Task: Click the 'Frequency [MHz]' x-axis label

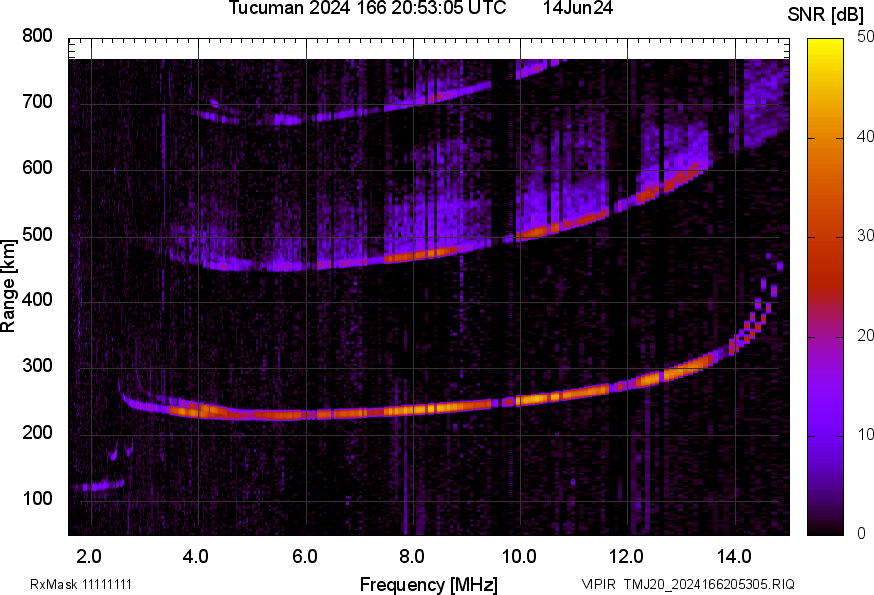Action: (429, 585)
